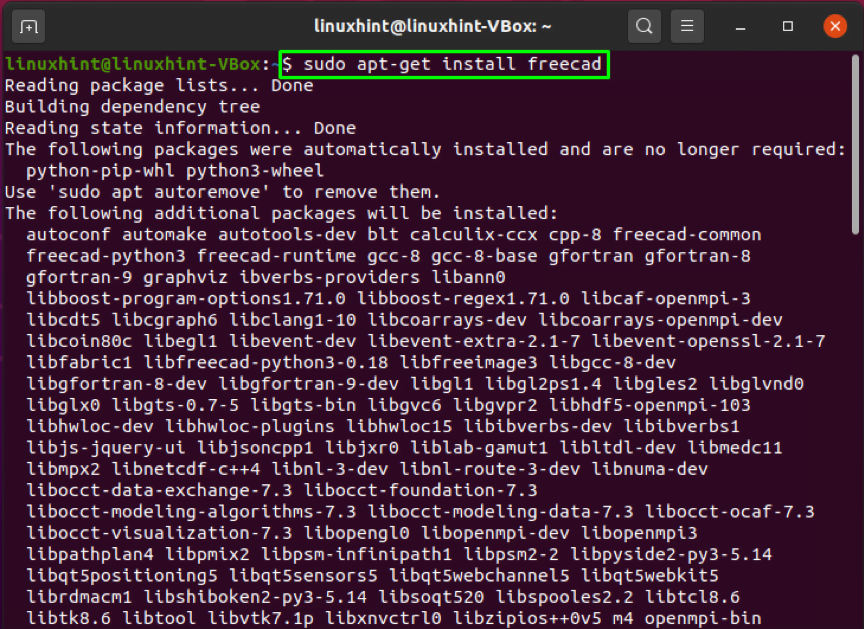
Task: Click the 'gfortran-9' package name
Action: [79, 277]
